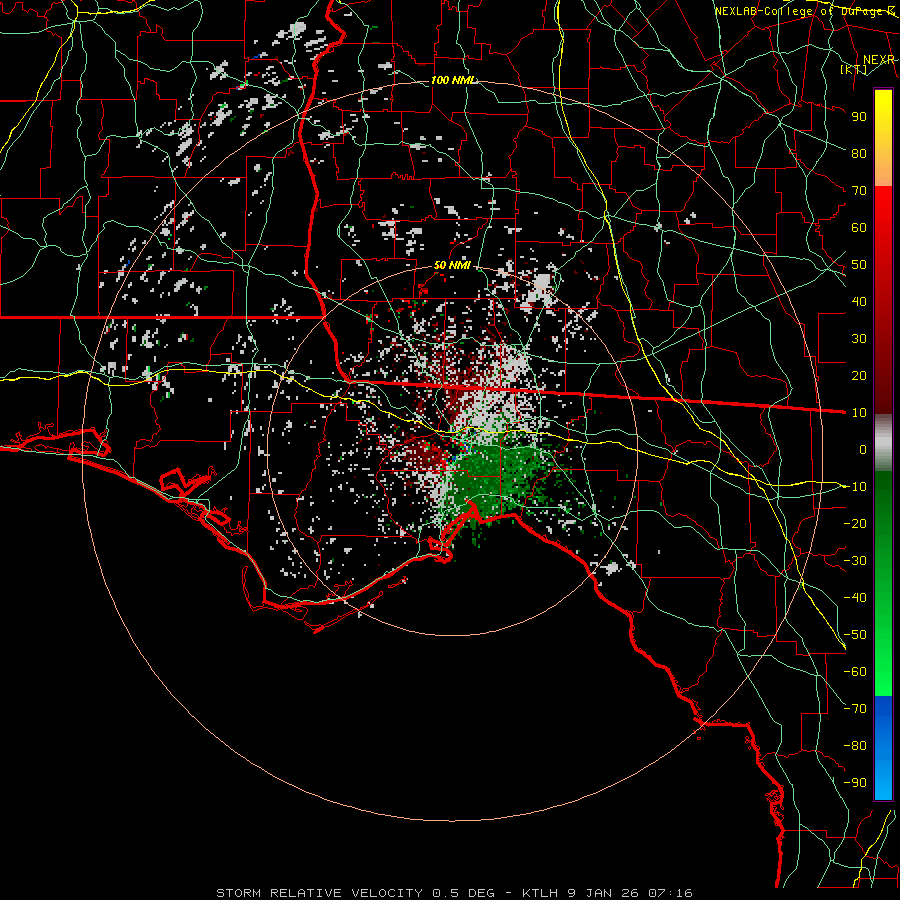Viewport: 900px width, 900px height.
Task: Click the -50 value on the velocity scale
Action: (855, 635)
